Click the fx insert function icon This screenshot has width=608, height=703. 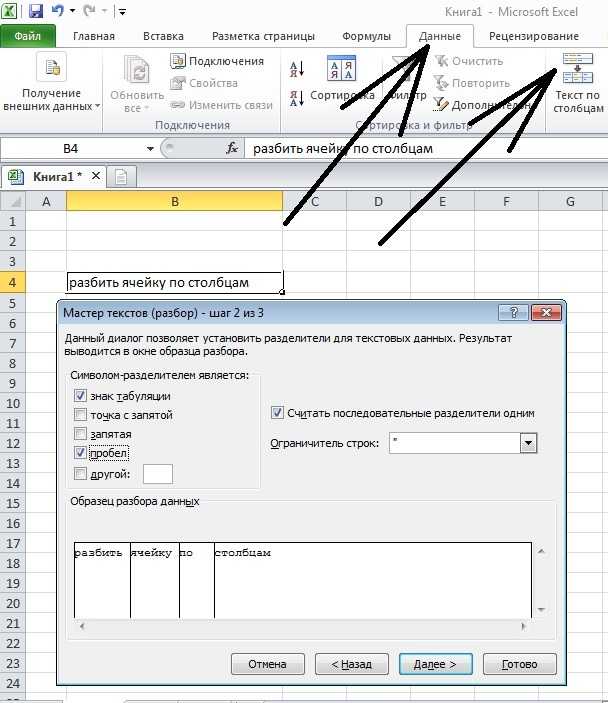[232, 148]
